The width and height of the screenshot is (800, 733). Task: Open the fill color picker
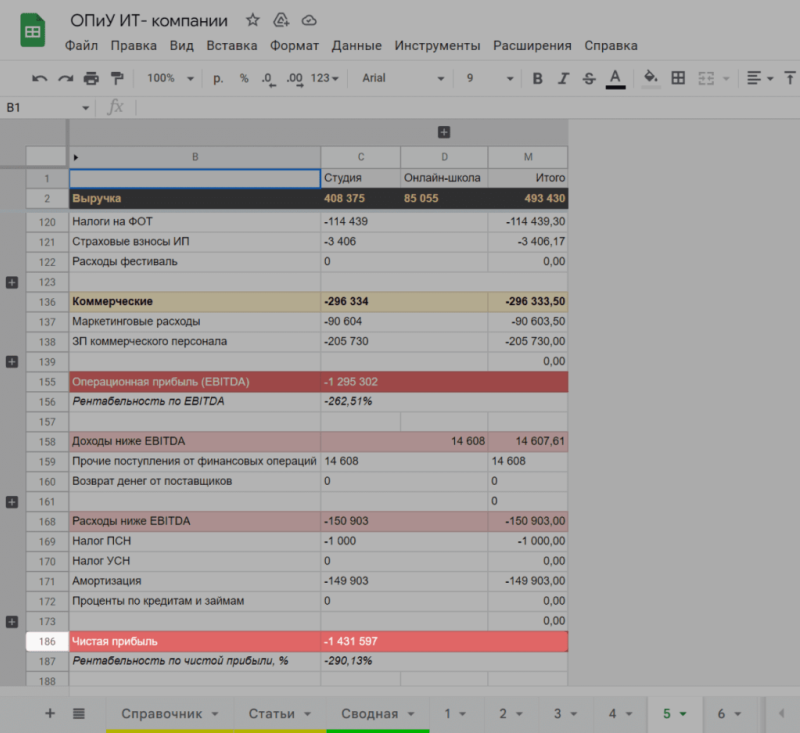coord(651,79)
